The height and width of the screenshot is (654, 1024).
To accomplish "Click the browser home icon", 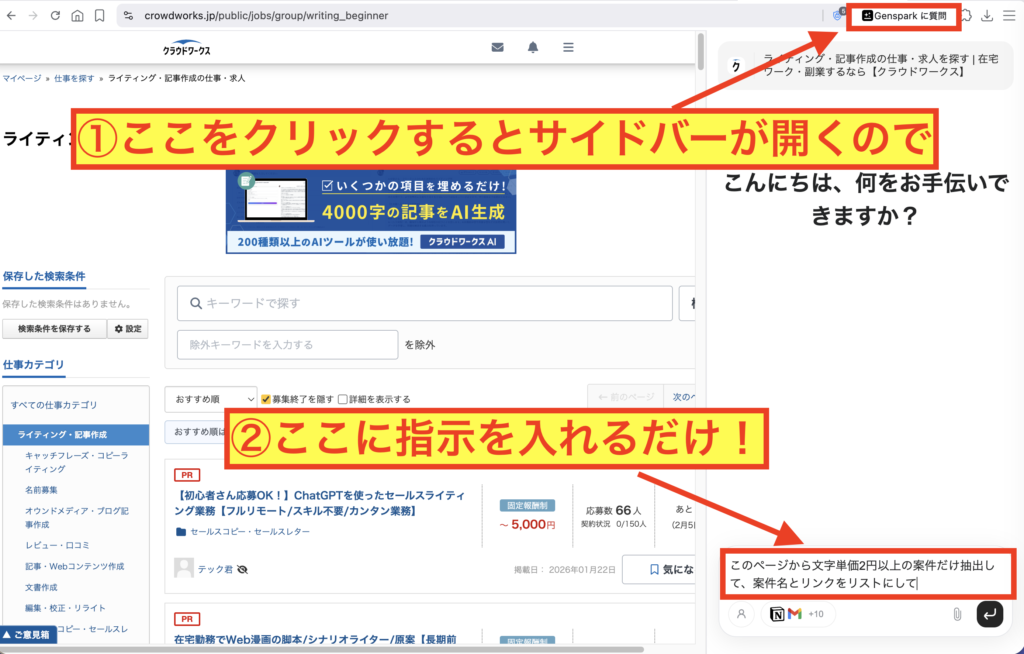I will tap(77, 16).
